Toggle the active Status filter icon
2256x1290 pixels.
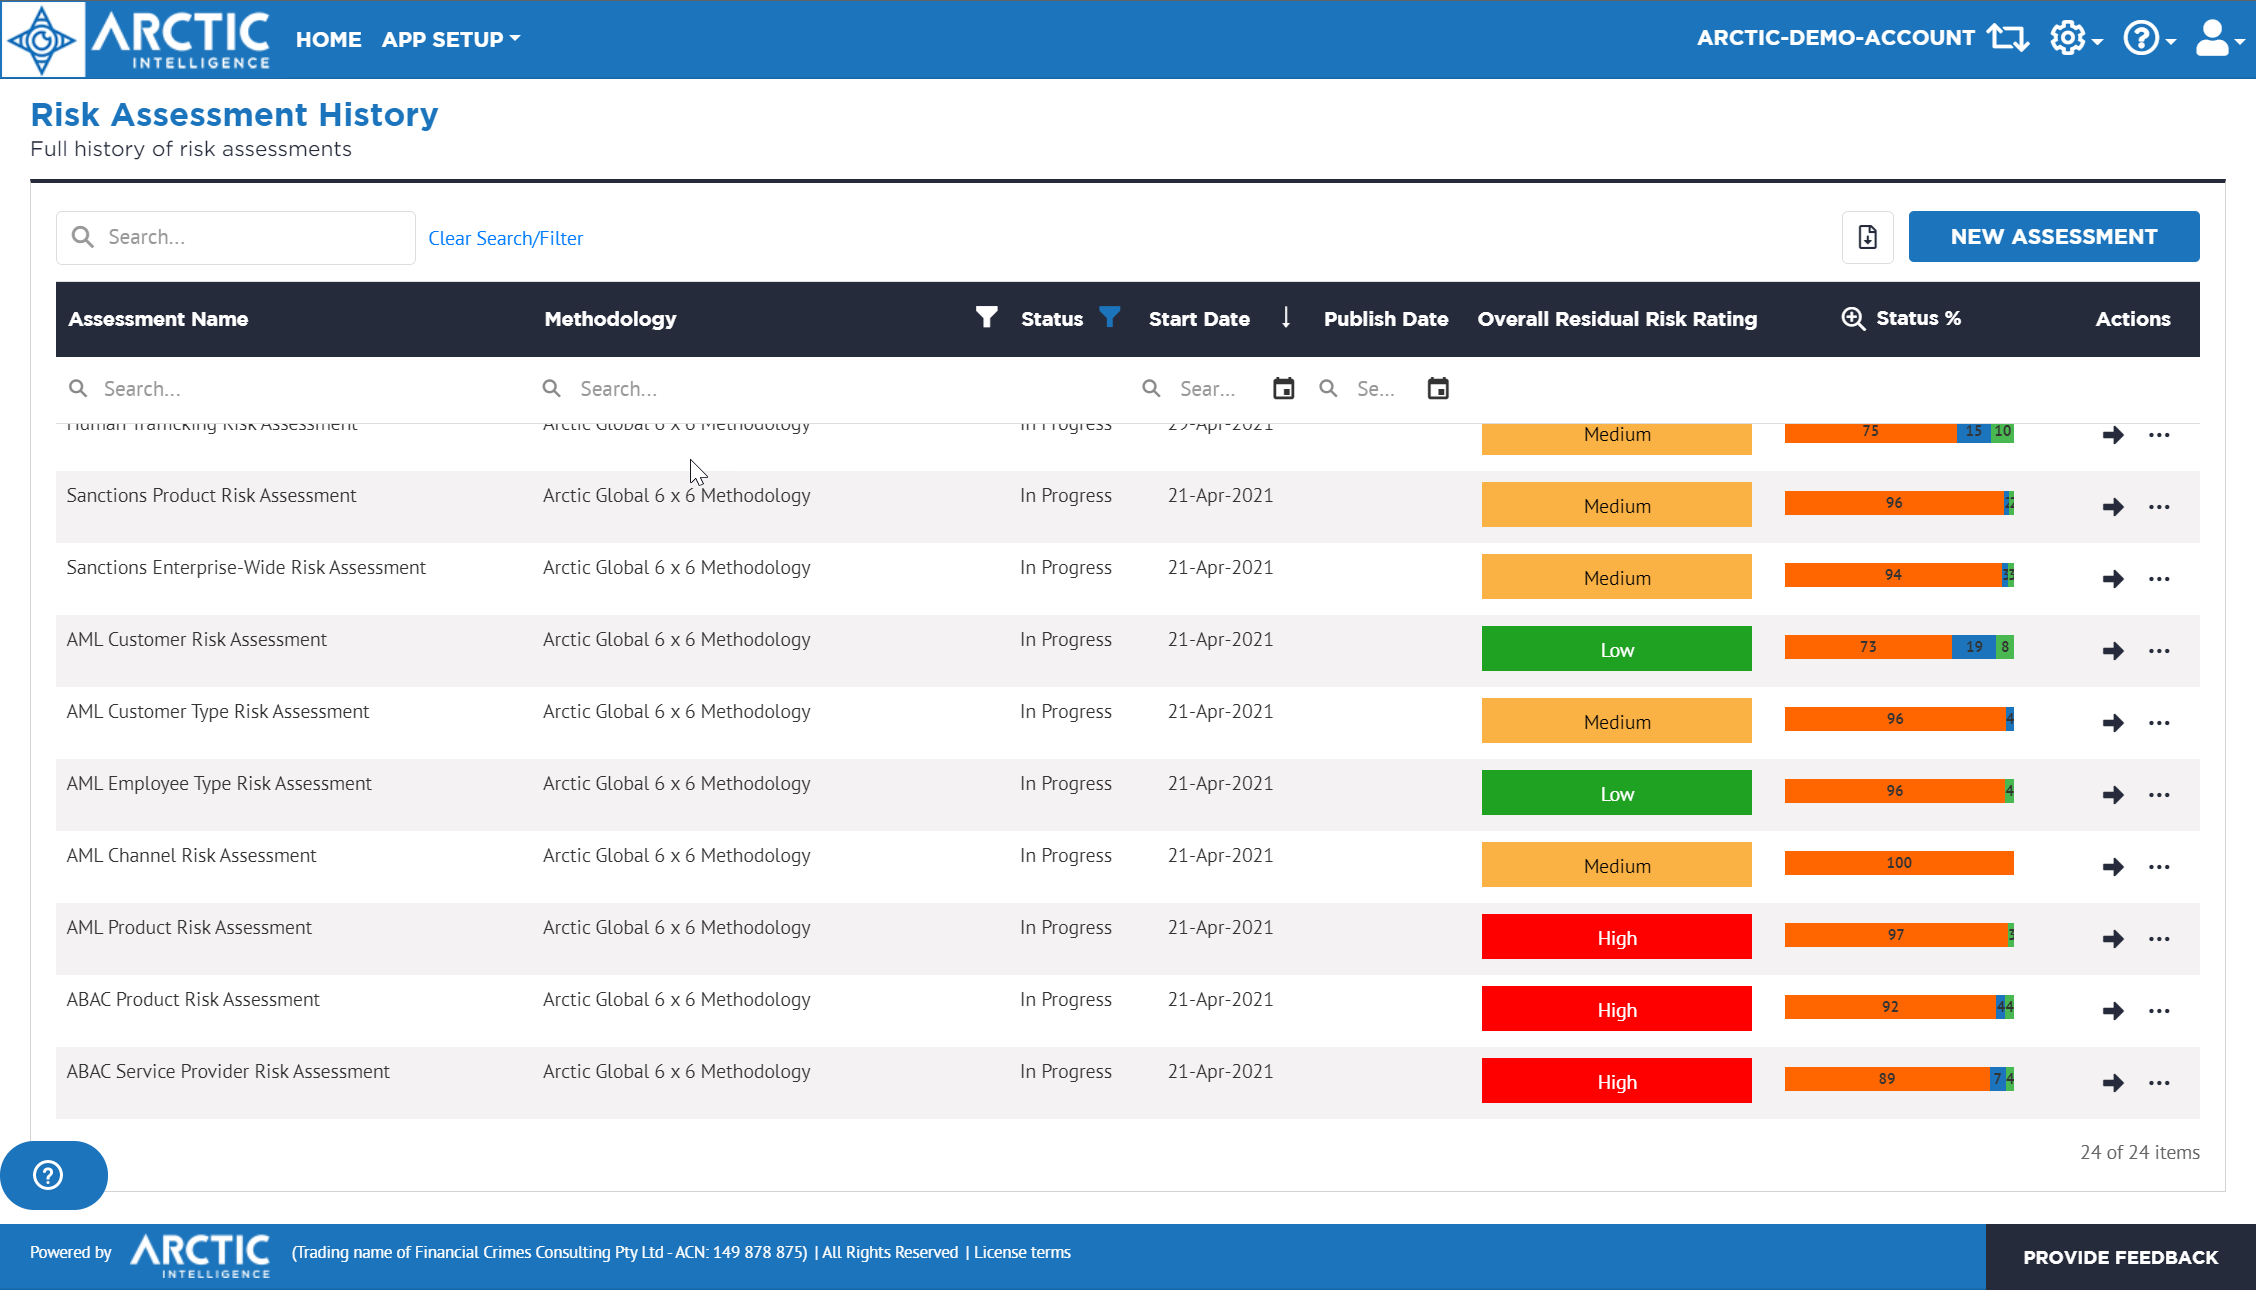point(1109,317)
